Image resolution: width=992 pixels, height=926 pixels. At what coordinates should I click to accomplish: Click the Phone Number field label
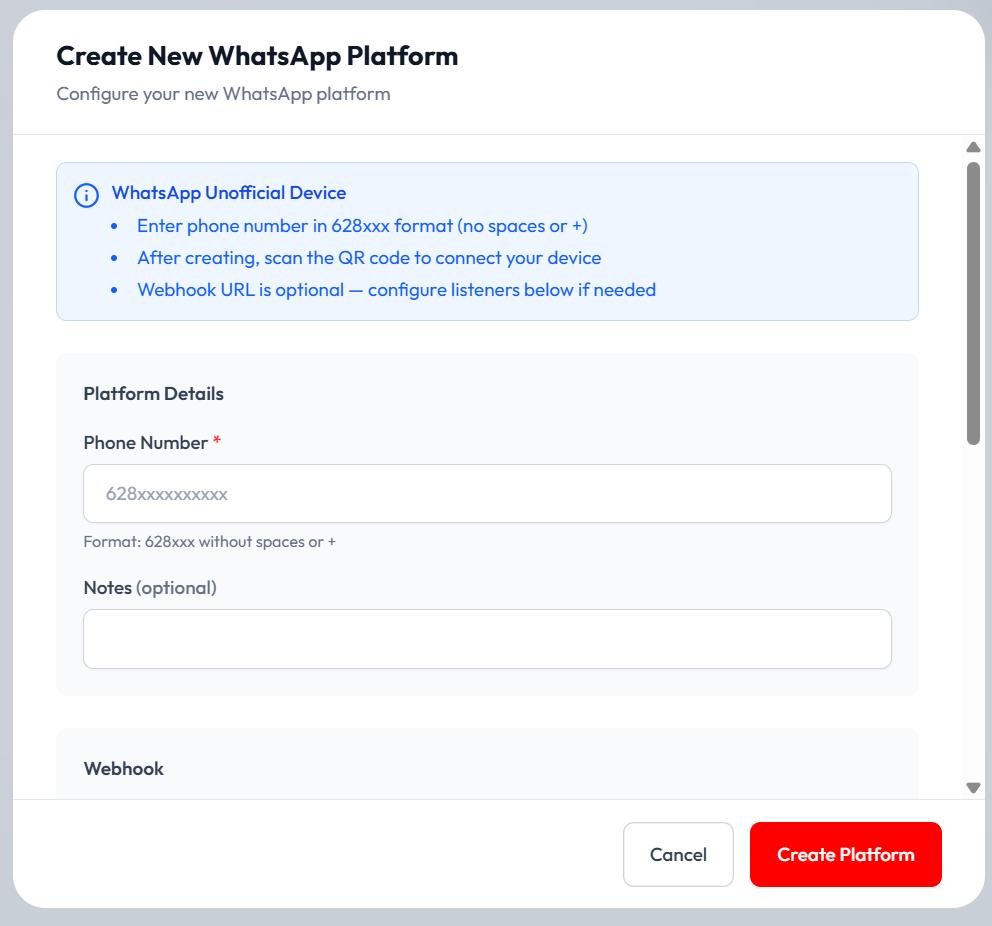click(x=146, y=443)
